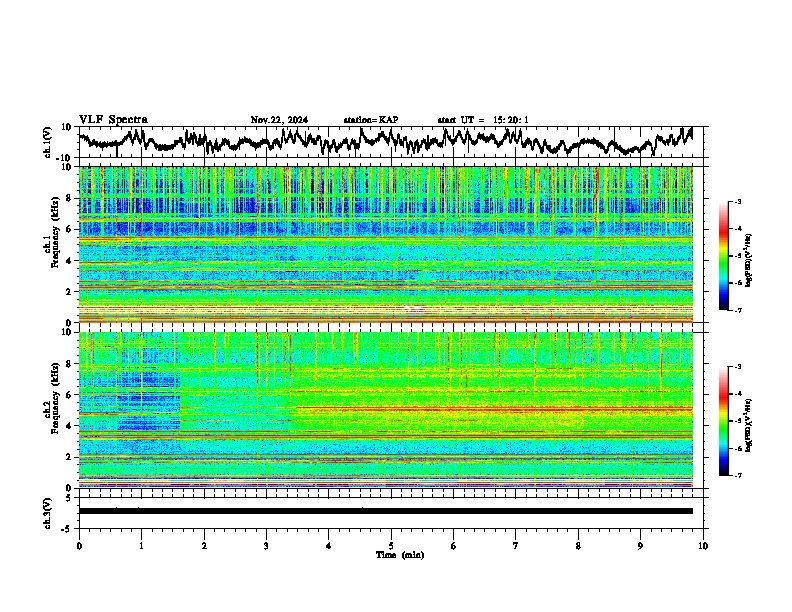Click the ch.1 spectrogram panel
This screenshot has height=612, width=792.
(x=385, y=244)
